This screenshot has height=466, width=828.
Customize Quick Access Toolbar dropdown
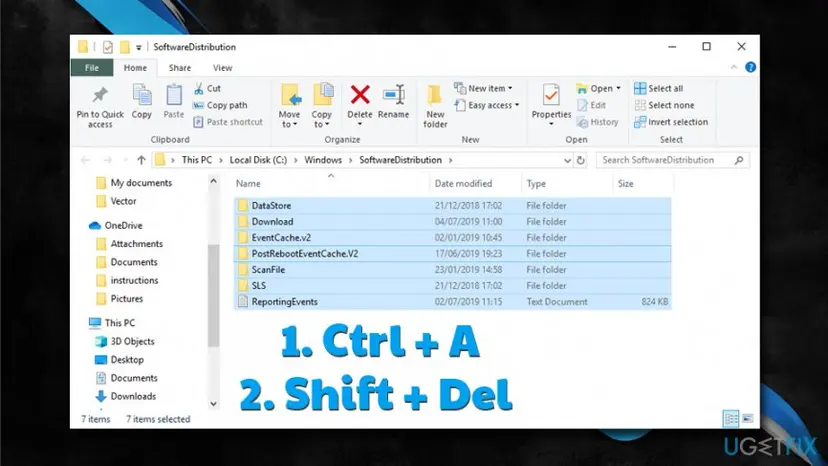coord(139,48)
